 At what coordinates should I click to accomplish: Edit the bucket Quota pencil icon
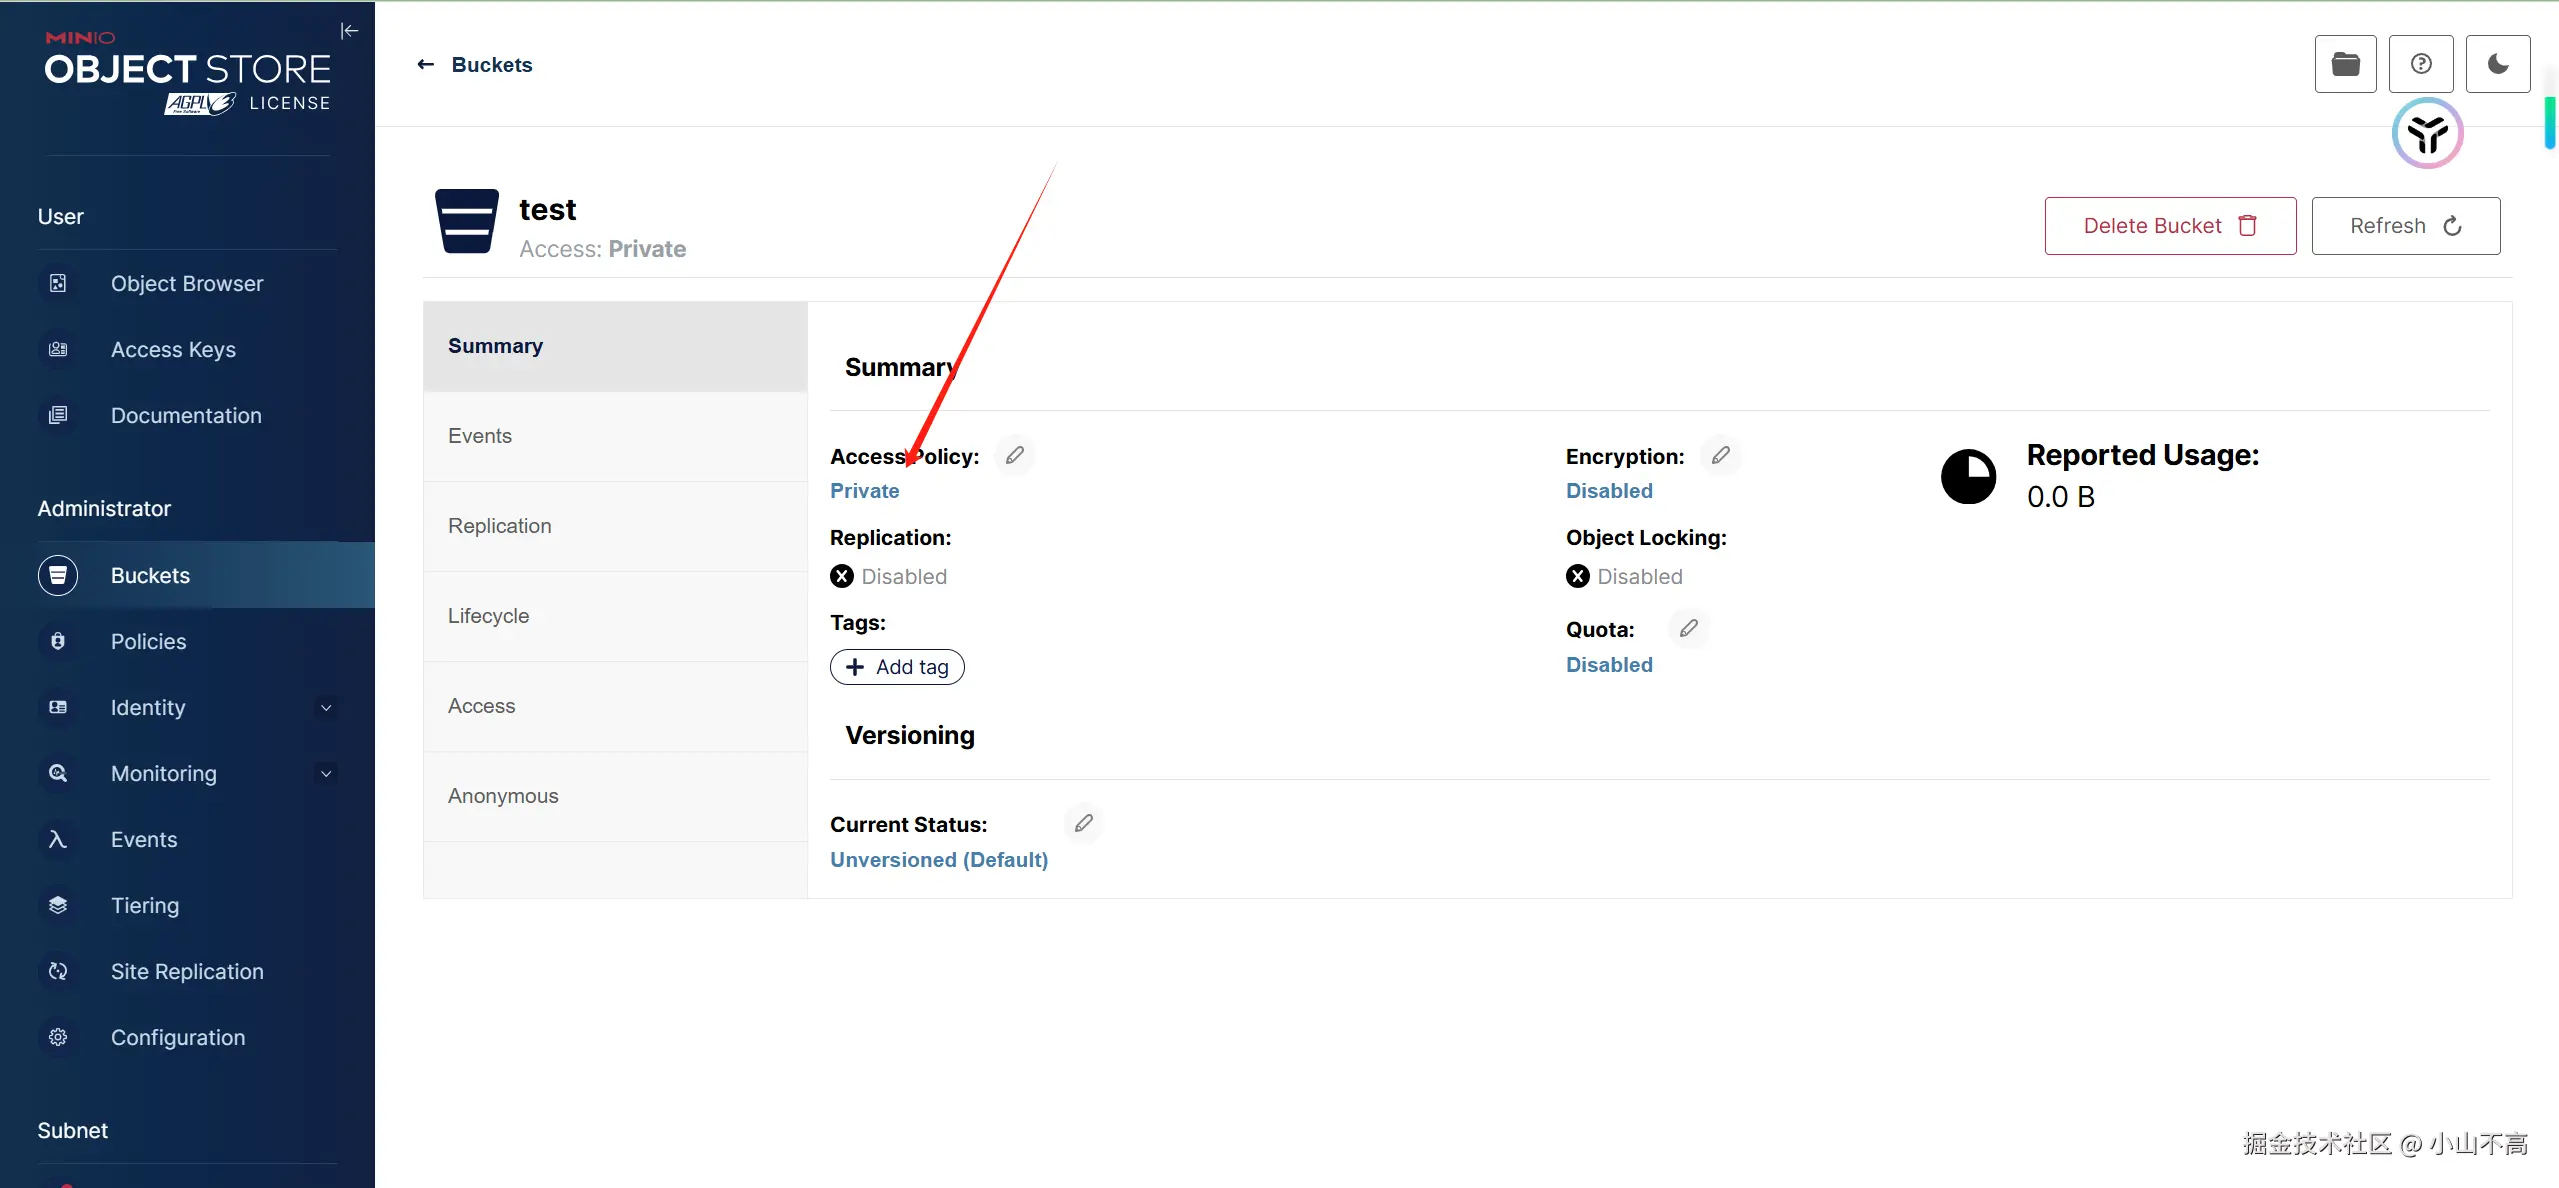1689,629
